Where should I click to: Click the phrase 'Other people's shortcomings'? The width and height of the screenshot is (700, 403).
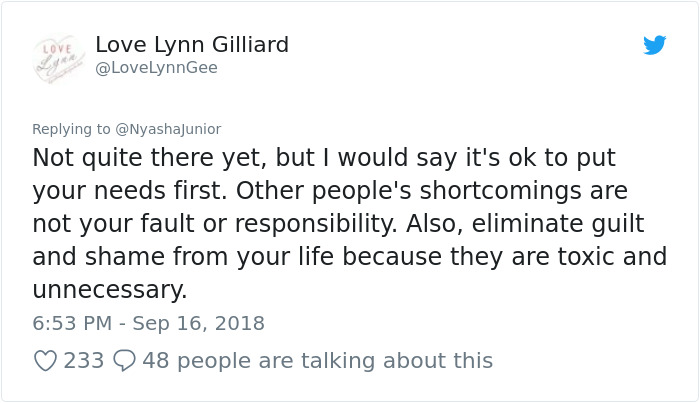(x=409, y=191)
